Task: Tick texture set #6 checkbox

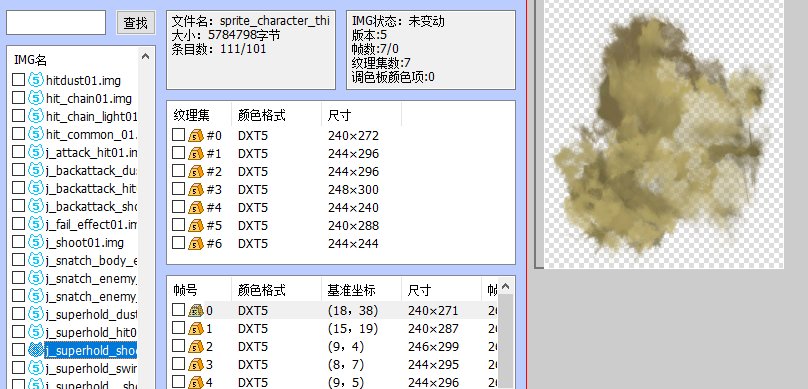Action: (178, 243)
